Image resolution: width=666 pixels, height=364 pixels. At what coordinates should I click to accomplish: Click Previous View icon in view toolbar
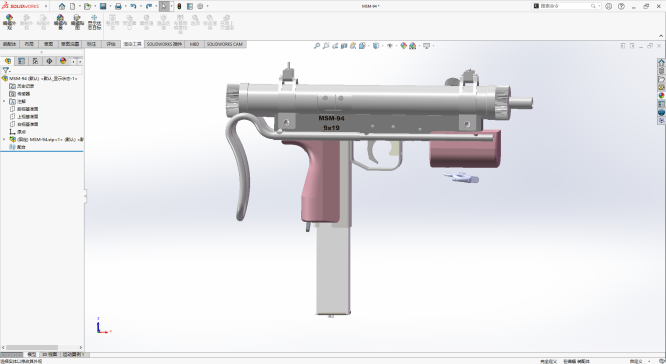click(335, 46)
